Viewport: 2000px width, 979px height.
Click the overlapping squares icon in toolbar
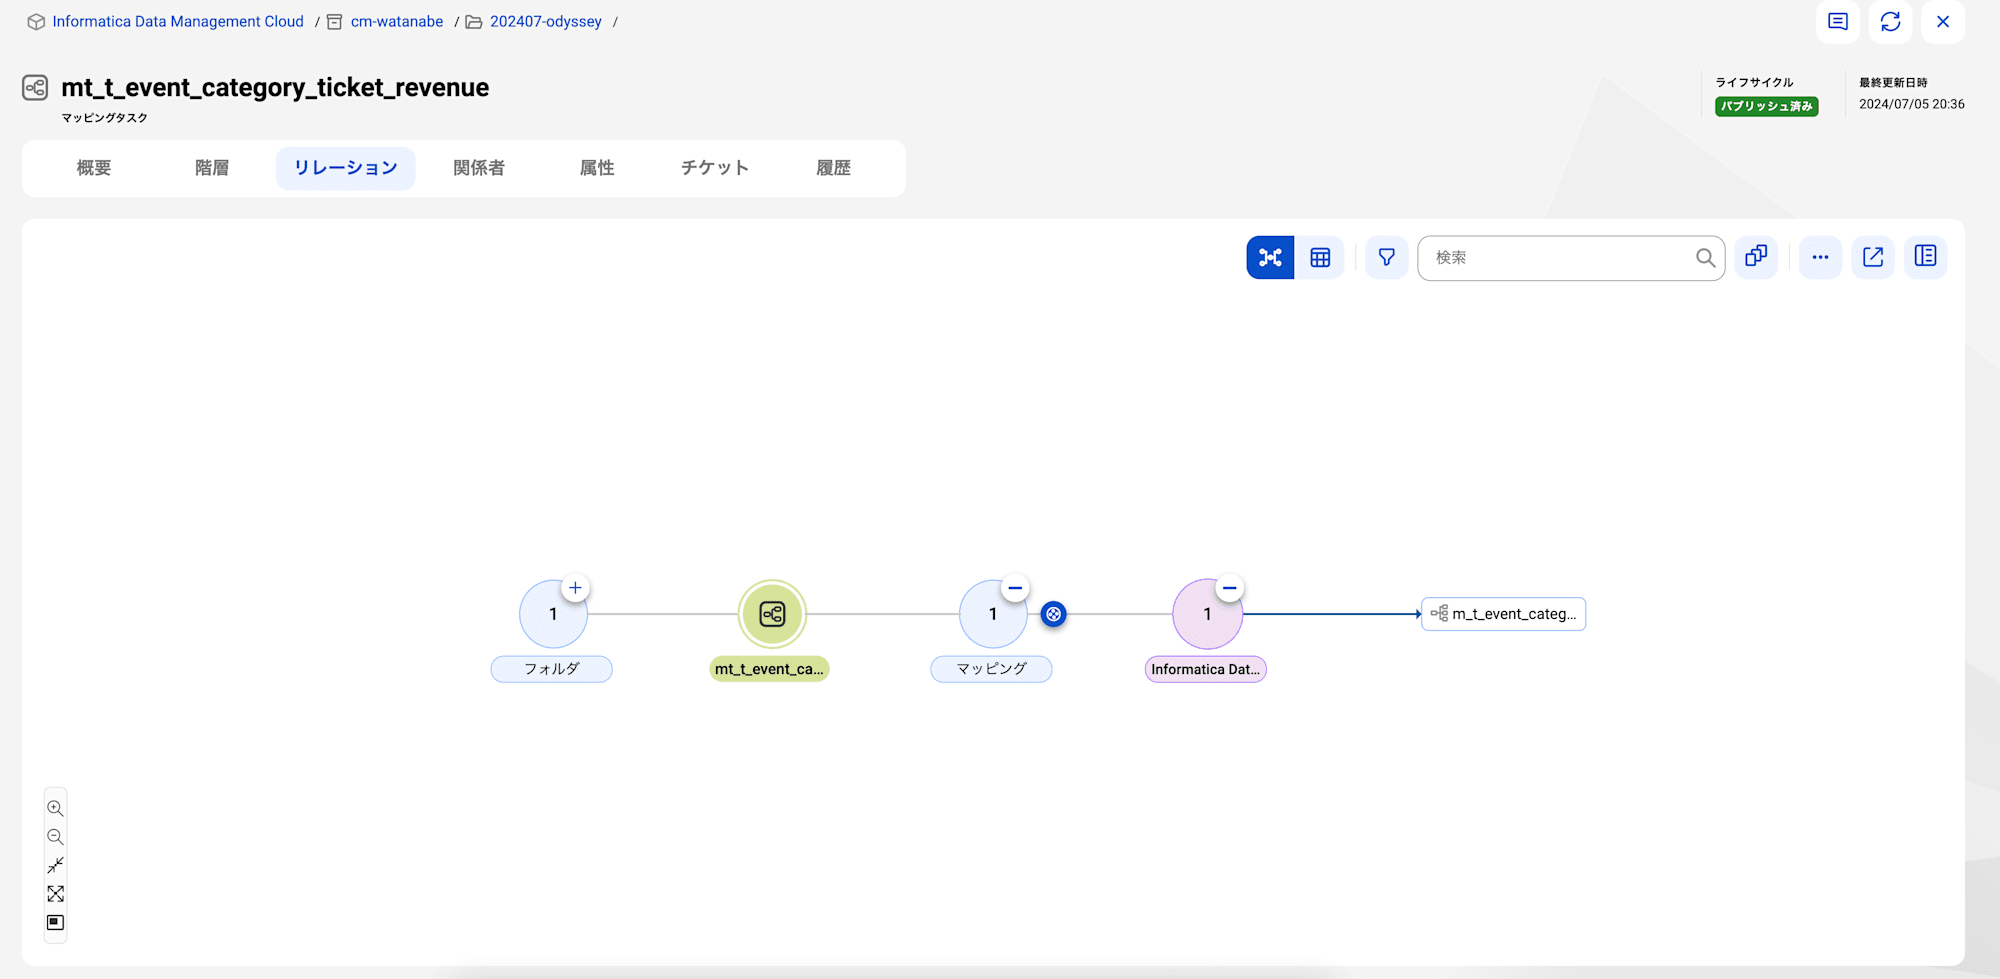pyautogui.click(x=1756, y=257)
